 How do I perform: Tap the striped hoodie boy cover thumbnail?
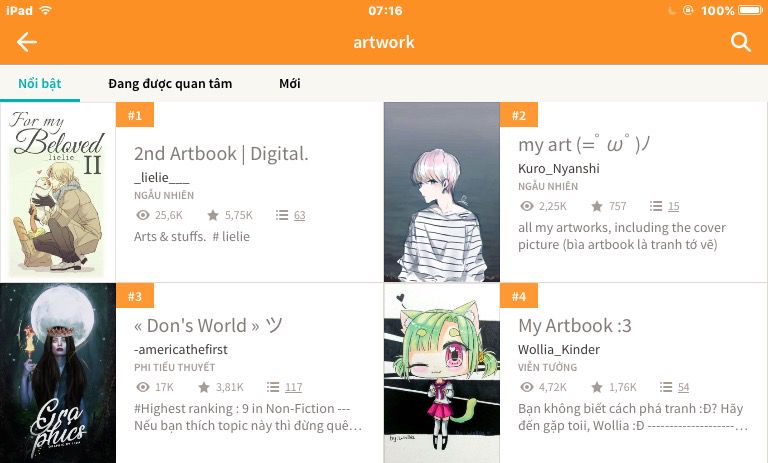tap(442, 192)
